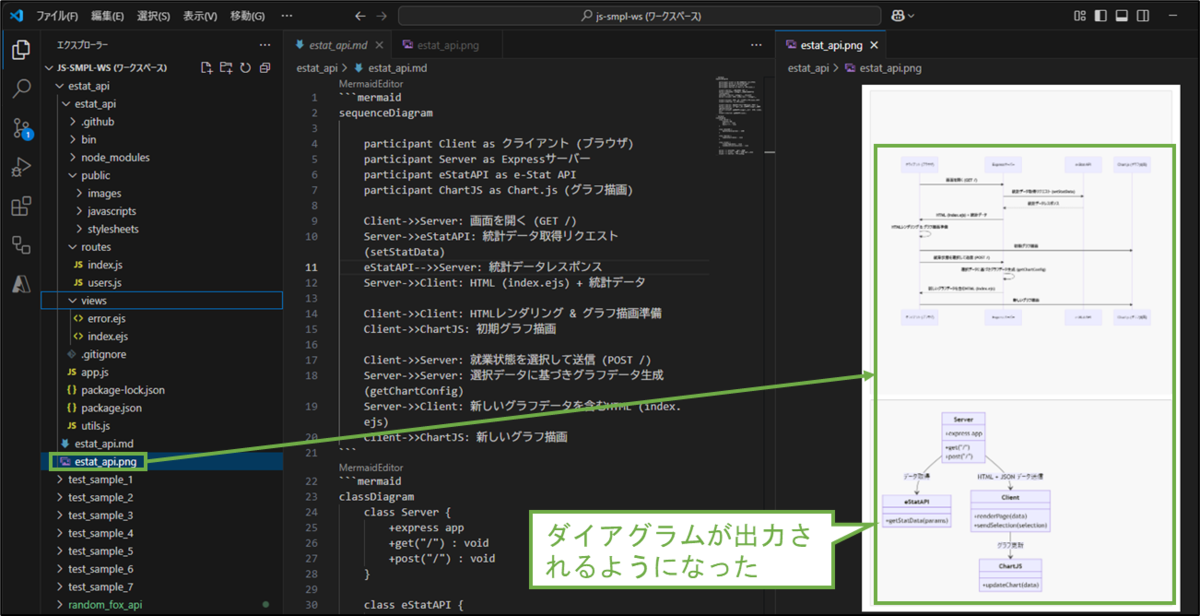The image size is (1200, 616).
Task: Open the Azure view in activity bar
Action: point(21,284)
